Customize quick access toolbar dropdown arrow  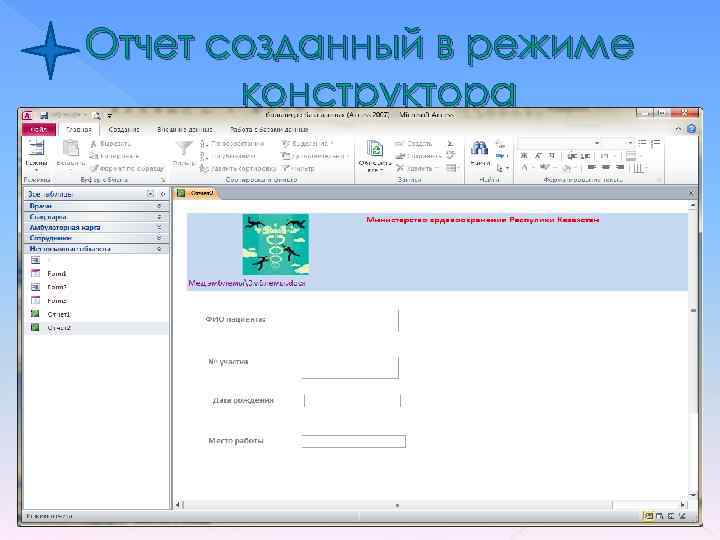point(110,116)
